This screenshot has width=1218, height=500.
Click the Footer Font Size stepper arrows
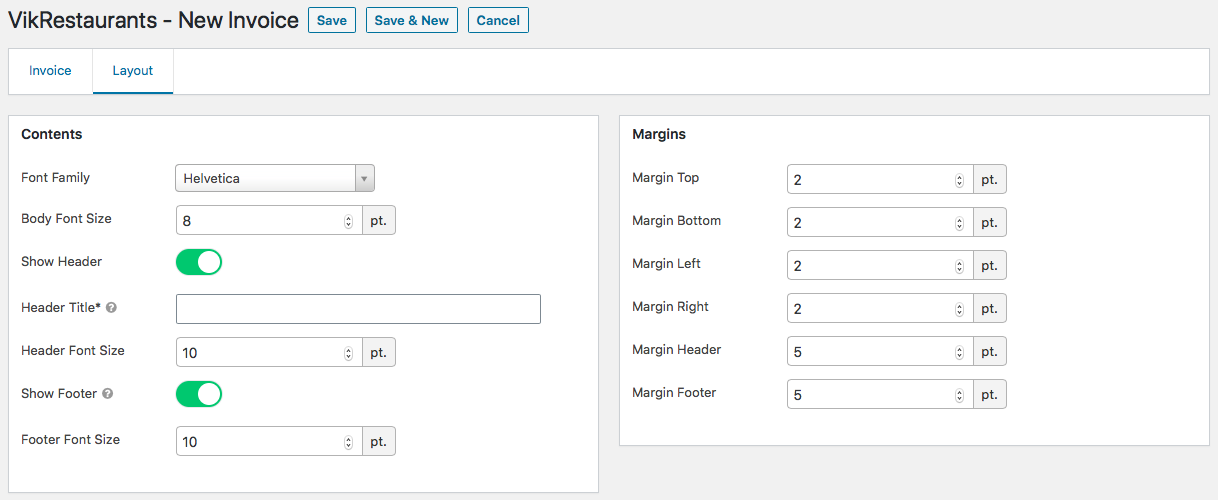[348, 441]
